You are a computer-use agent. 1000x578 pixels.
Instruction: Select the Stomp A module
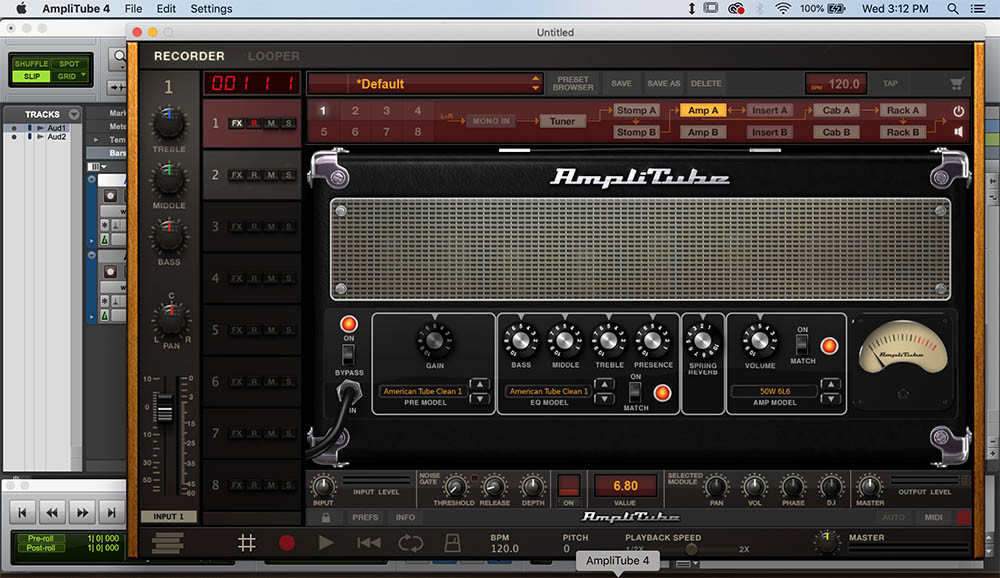click(x=636, y=110)
